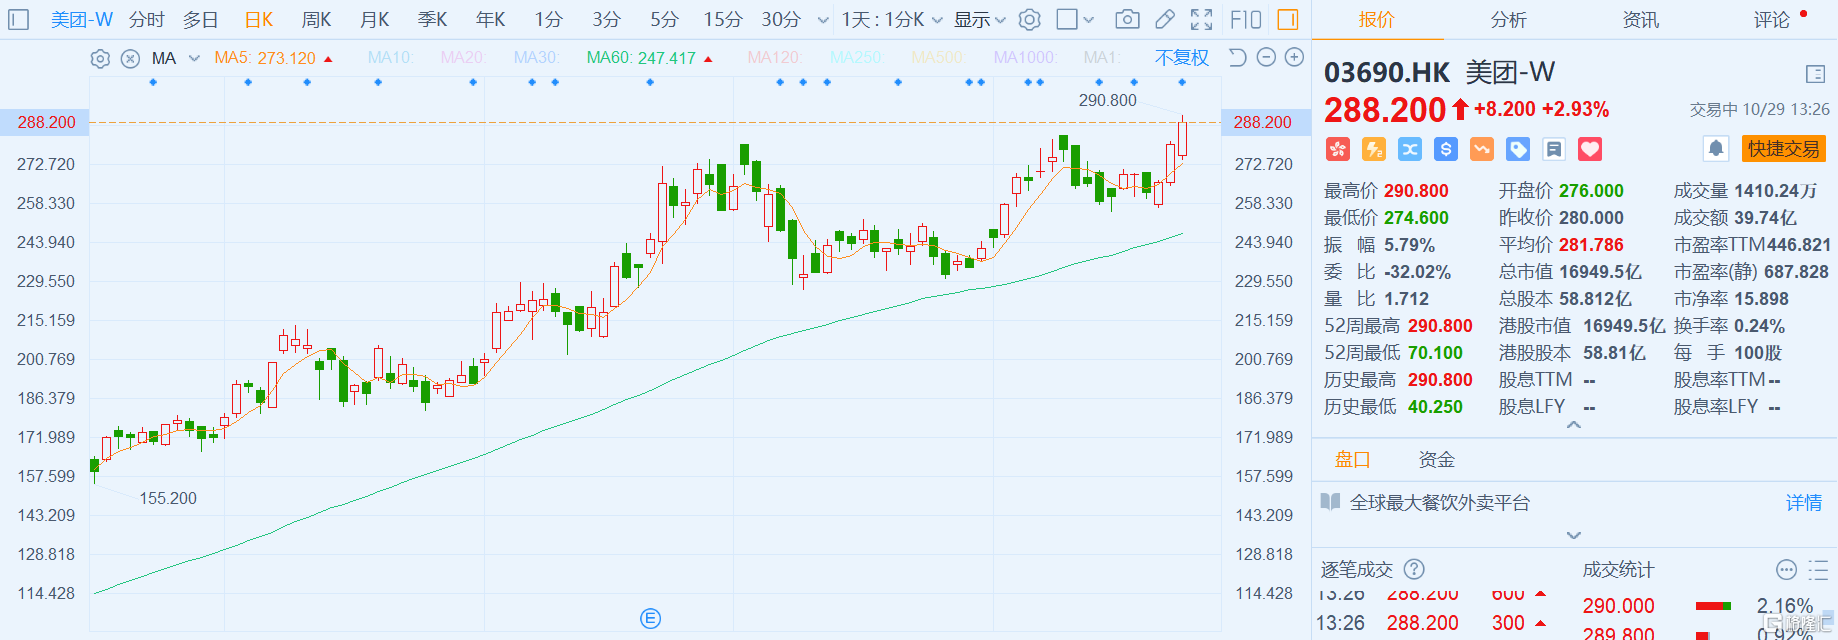Image resolution: width=1838 pixels, height=640 pixels.
Task: Click the 美团-W stock name link
Action: click(x=82, y=19)
